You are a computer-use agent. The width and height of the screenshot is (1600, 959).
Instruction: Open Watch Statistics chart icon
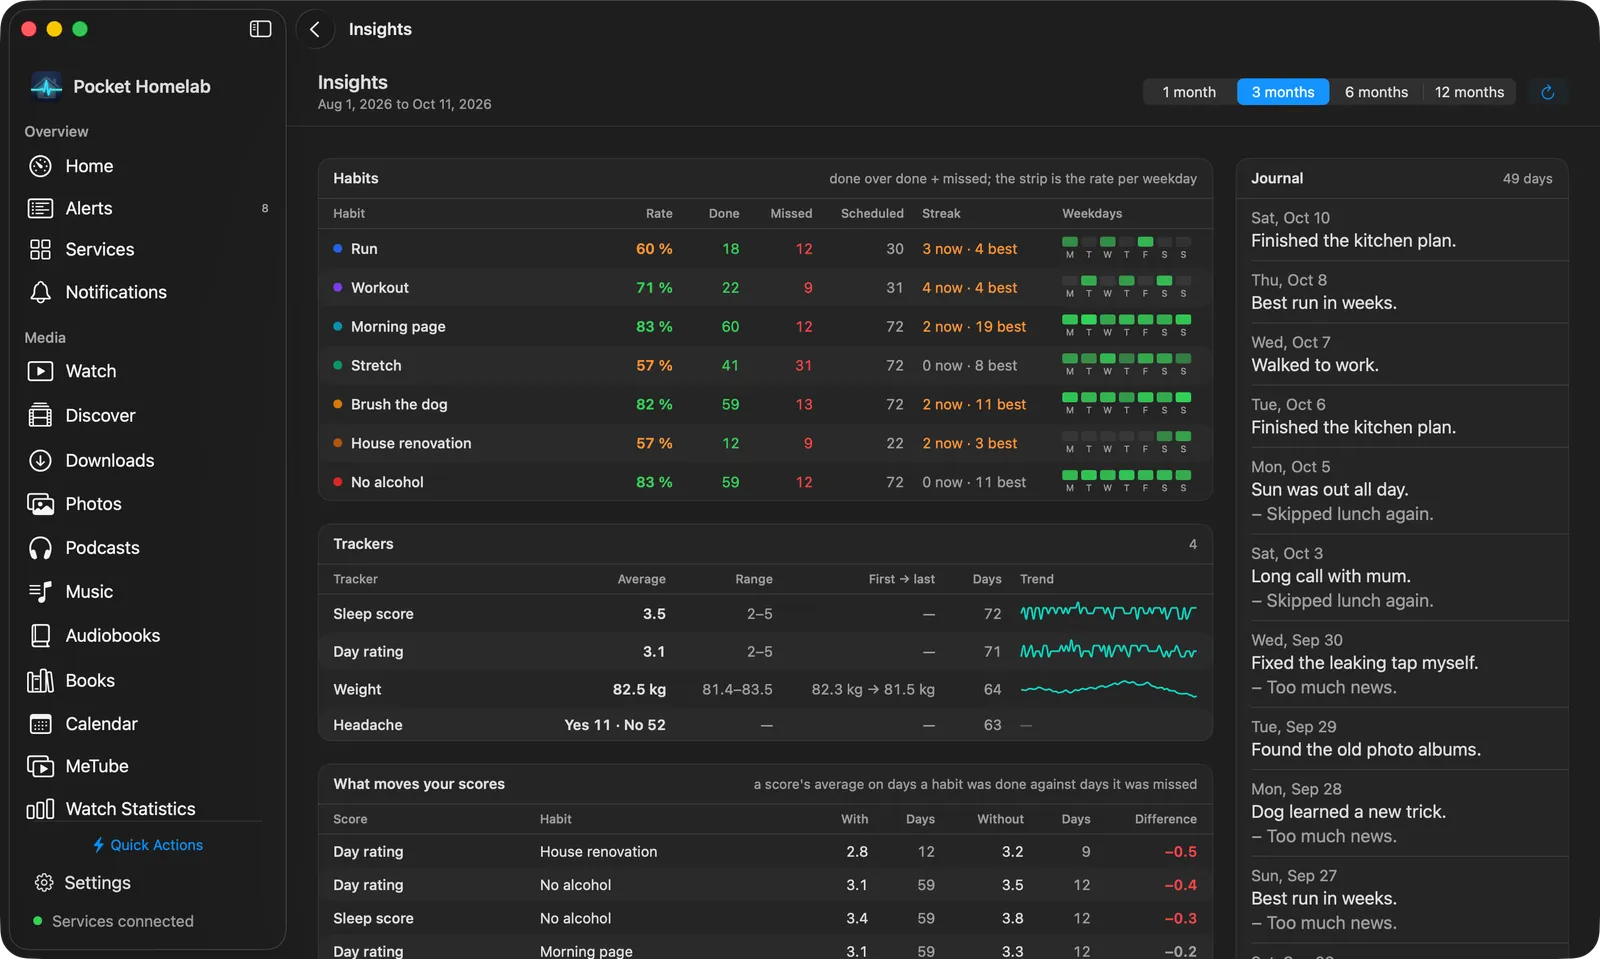[x=41, y=809]
